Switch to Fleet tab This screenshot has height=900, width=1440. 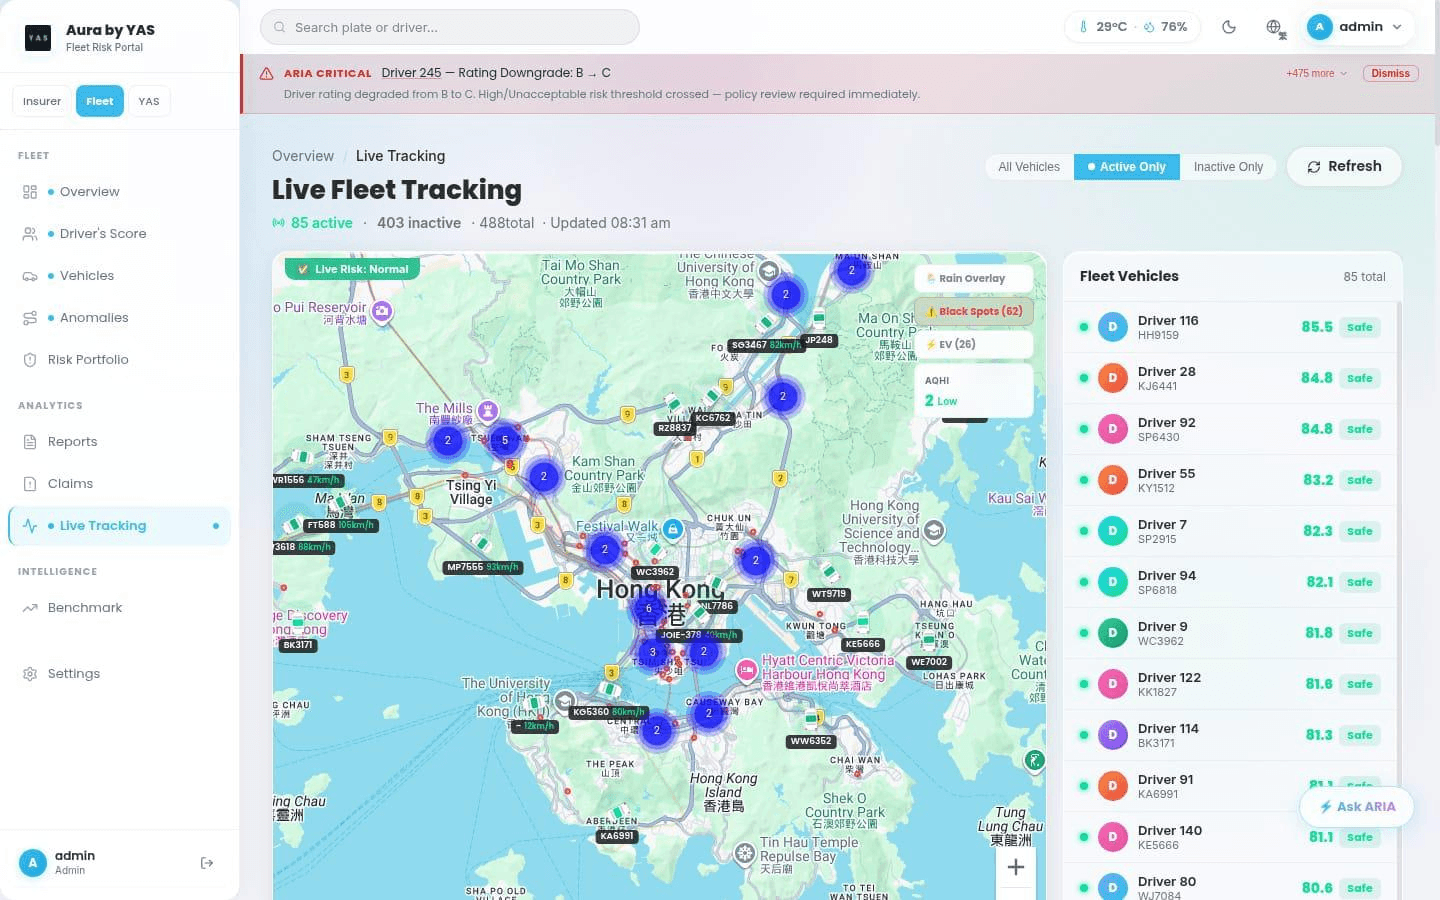click(100, 101)
